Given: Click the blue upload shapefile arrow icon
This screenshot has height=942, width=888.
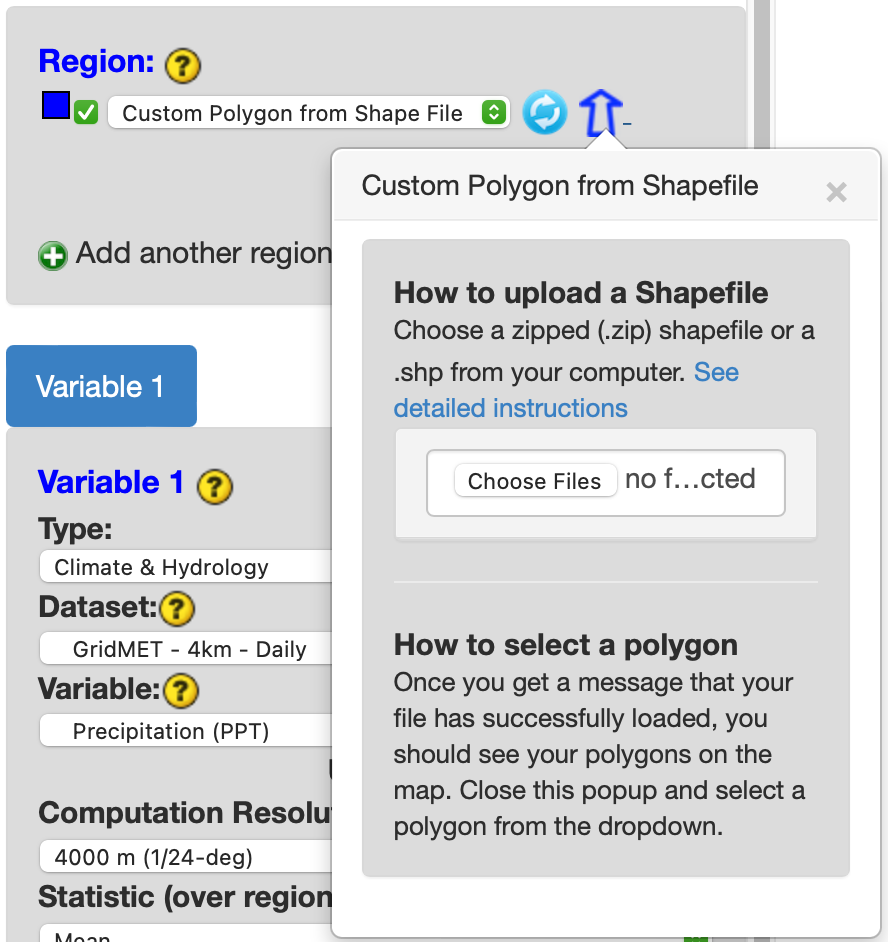Looking at the screenshot, I should pos(600,112).
